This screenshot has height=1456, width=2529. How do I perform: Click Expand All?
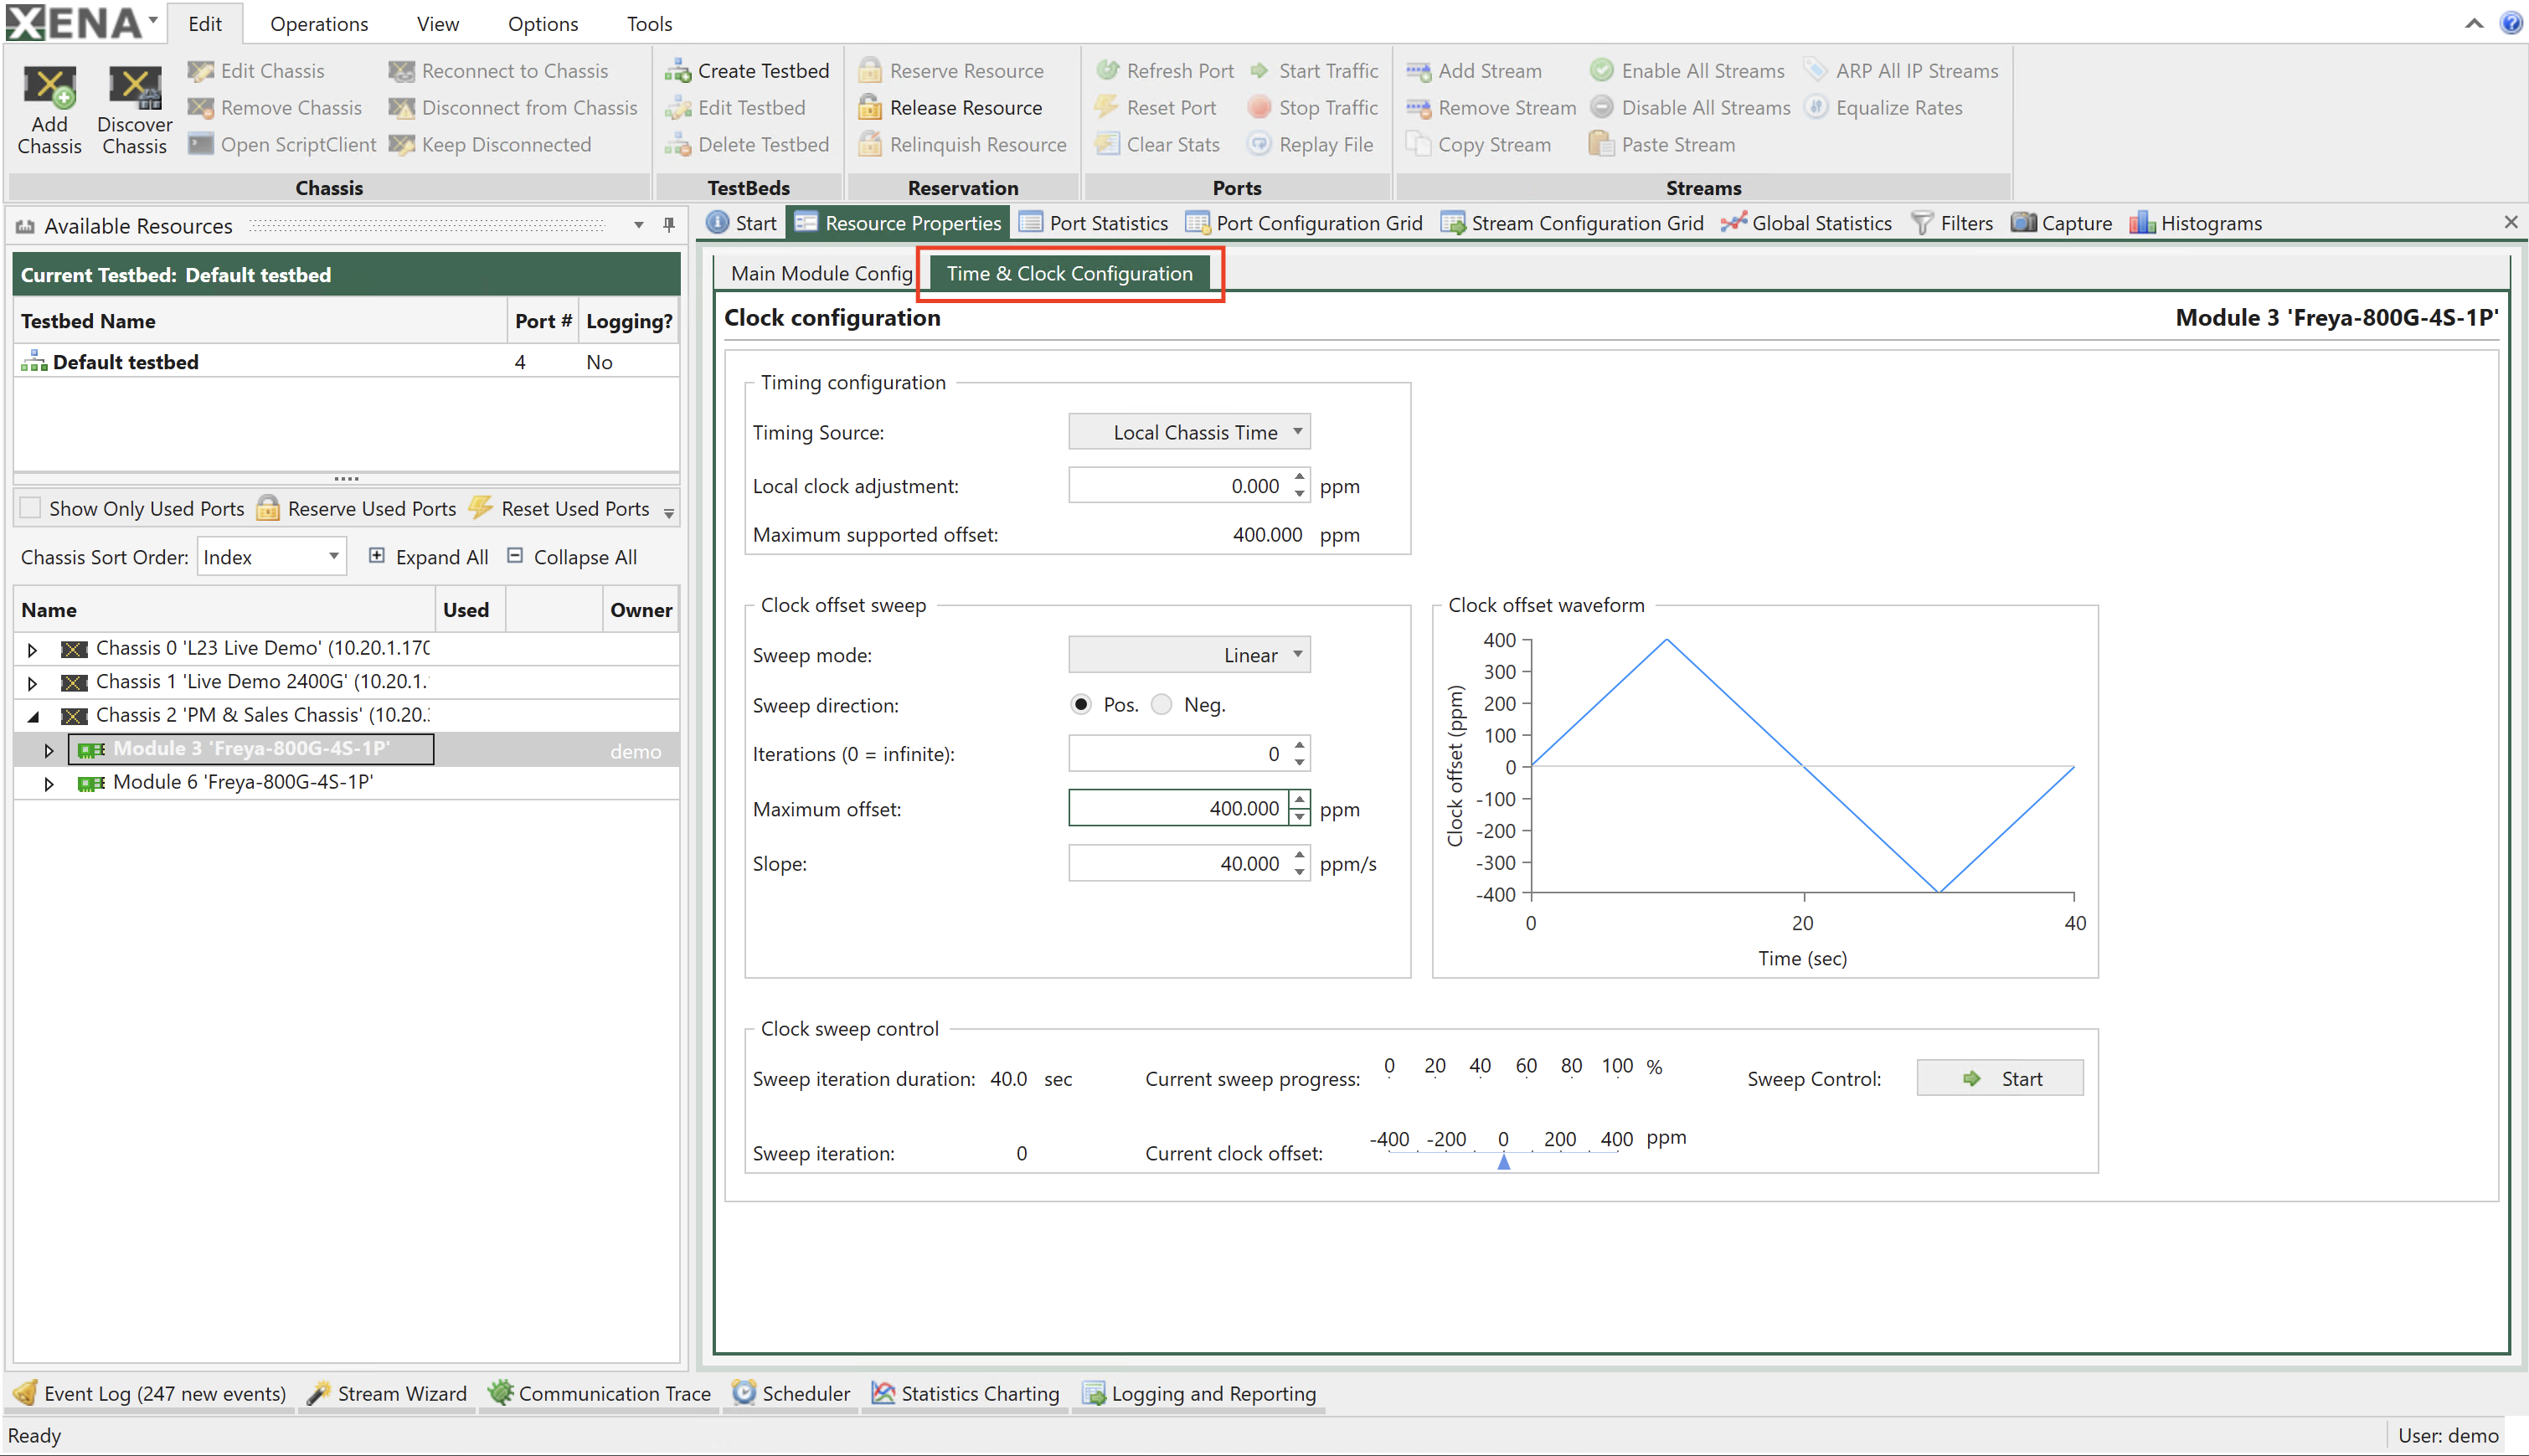(428, 557)
